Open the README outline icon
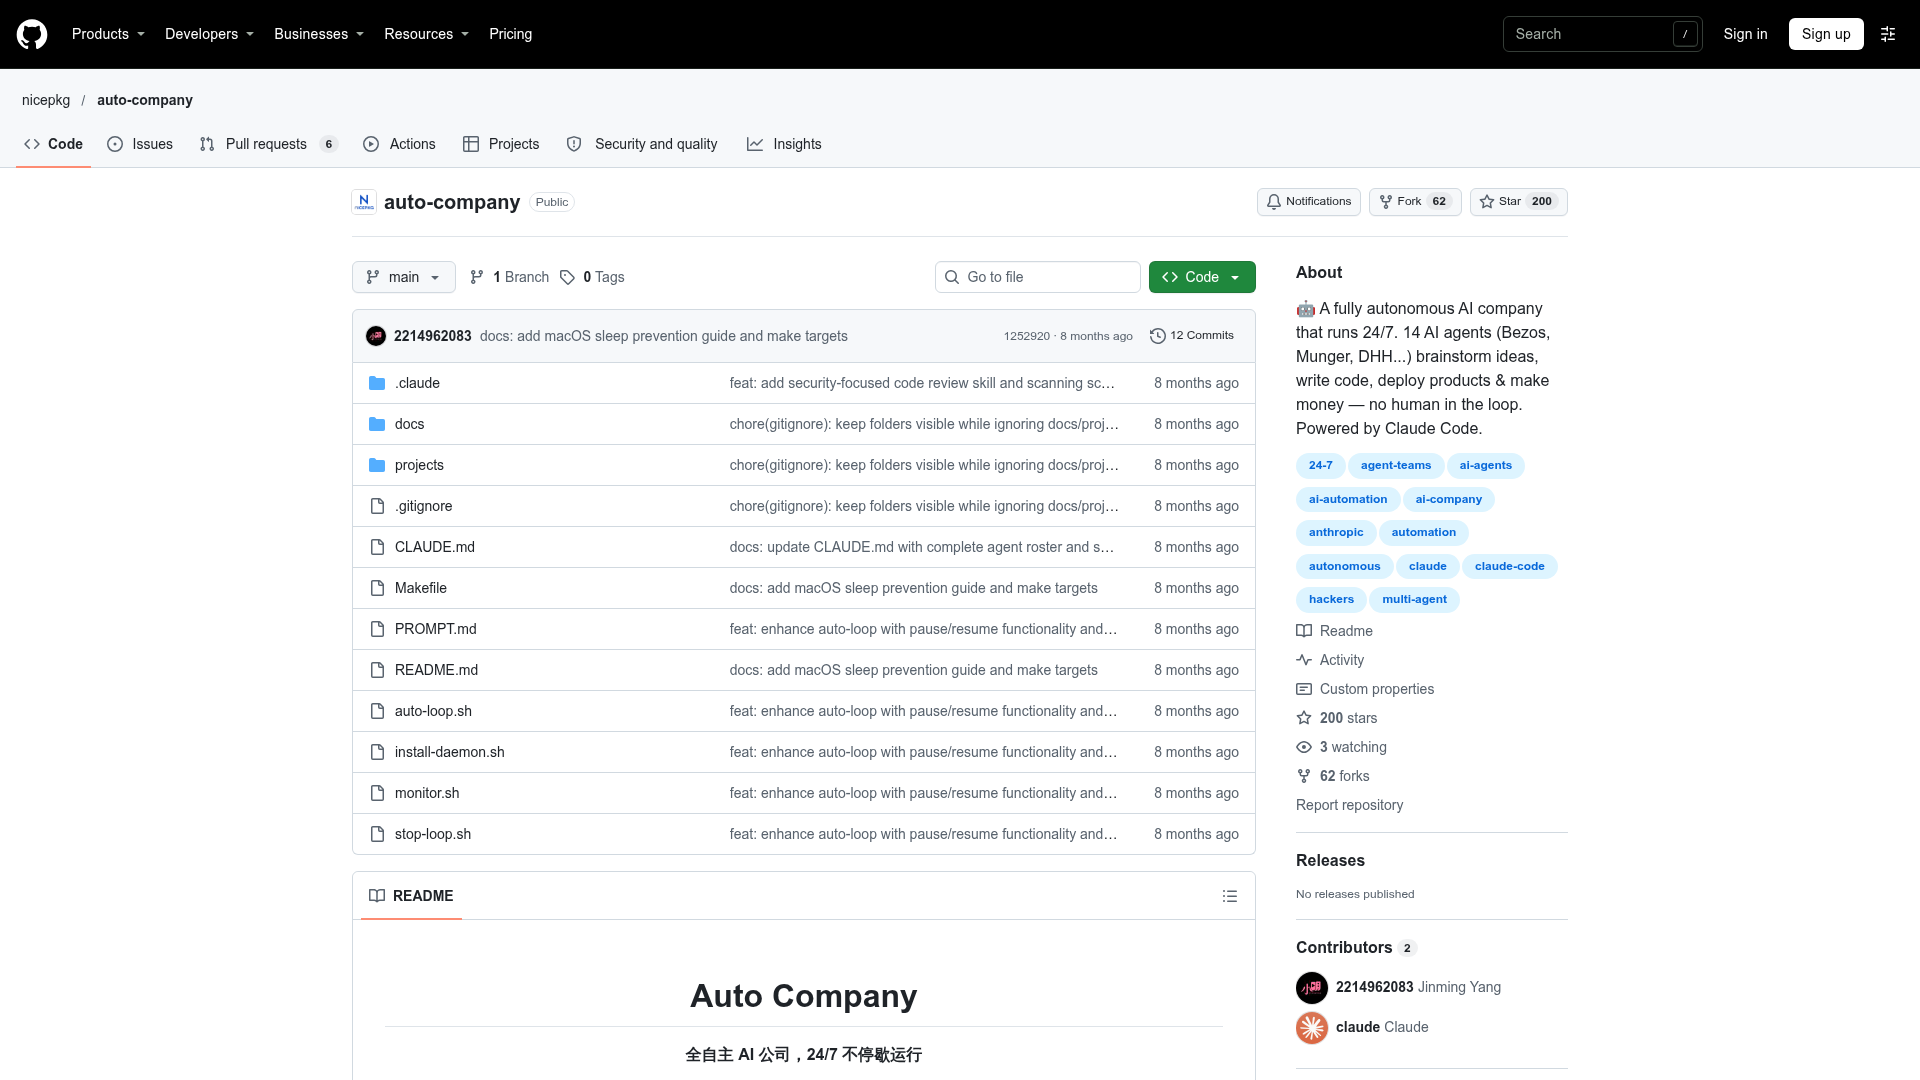1920x1080 pixels. (1230, 896)
